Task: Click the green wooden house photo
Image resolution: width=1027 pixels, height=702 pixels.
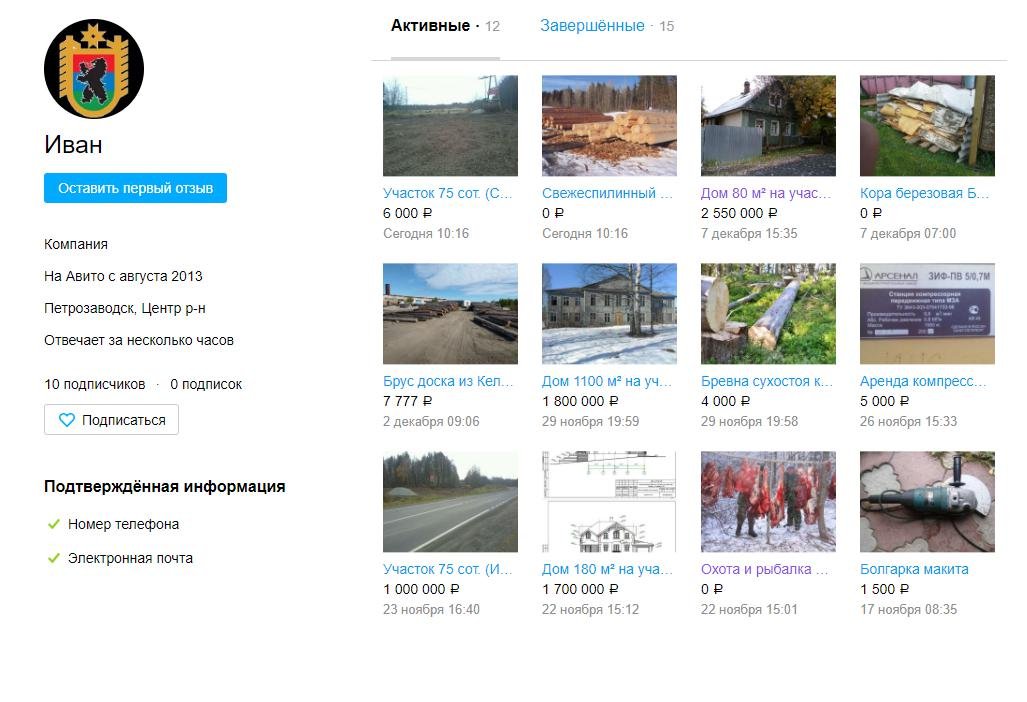Action: tap(768, 125)
